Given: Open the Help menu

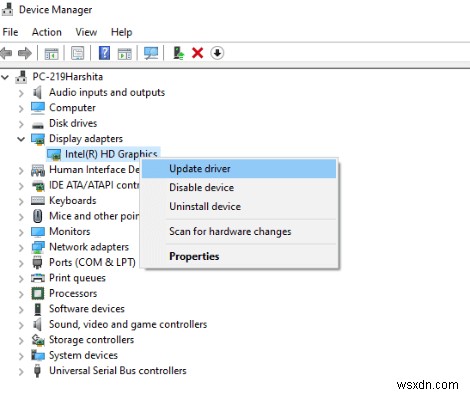Looking at the screenshot, I should pyautogui.click(x=121, y=32).
